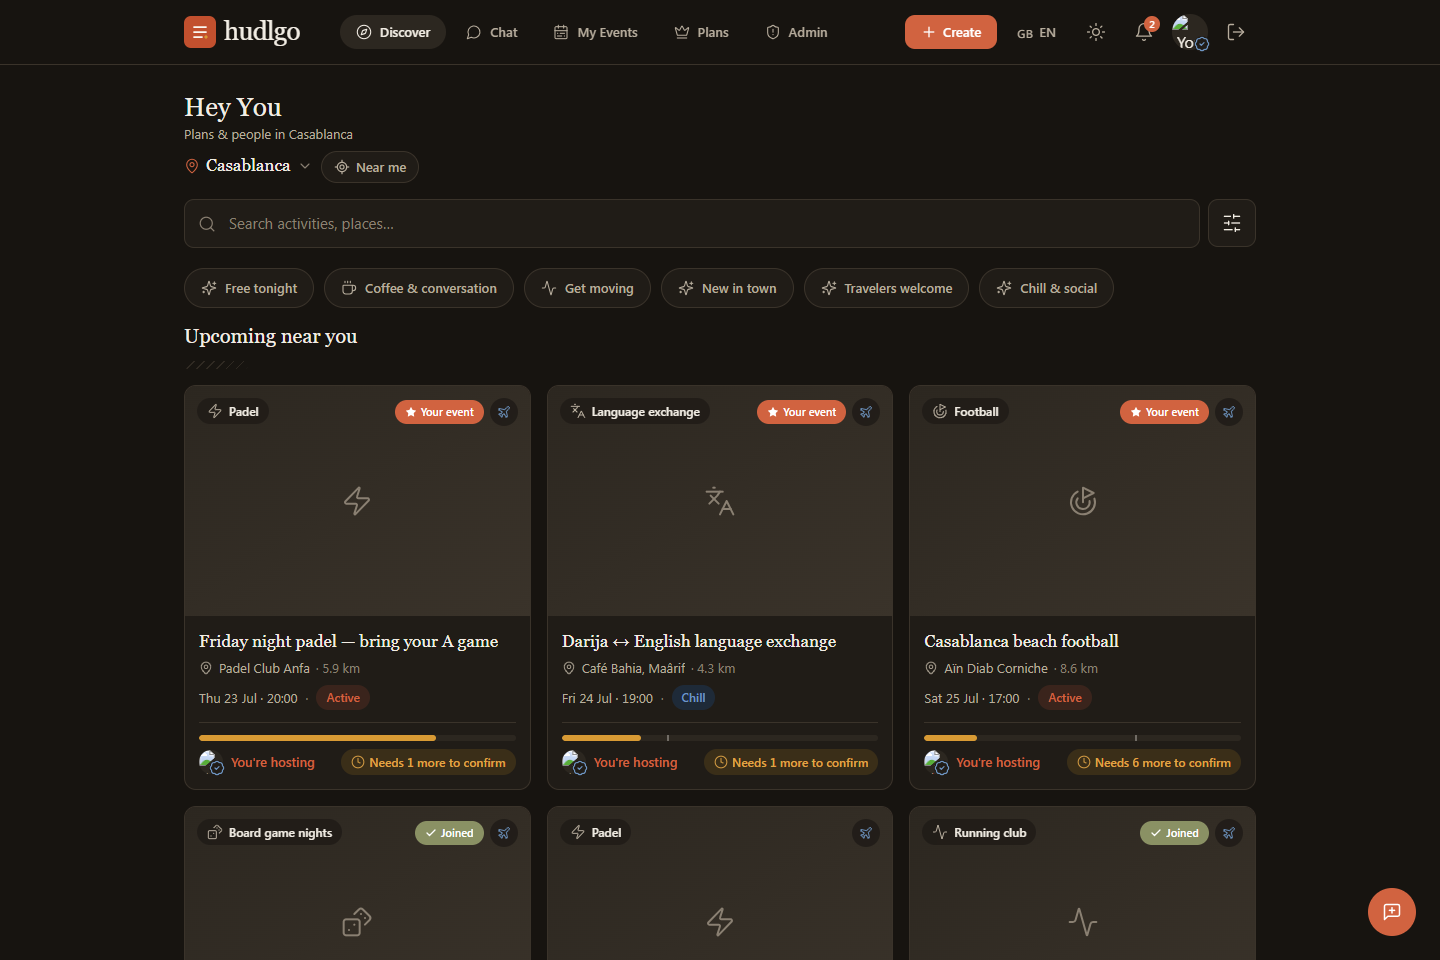The image size is (1440, 960).
Task: Pin the Casablanca beach football card
Action: click(1229, 412)
